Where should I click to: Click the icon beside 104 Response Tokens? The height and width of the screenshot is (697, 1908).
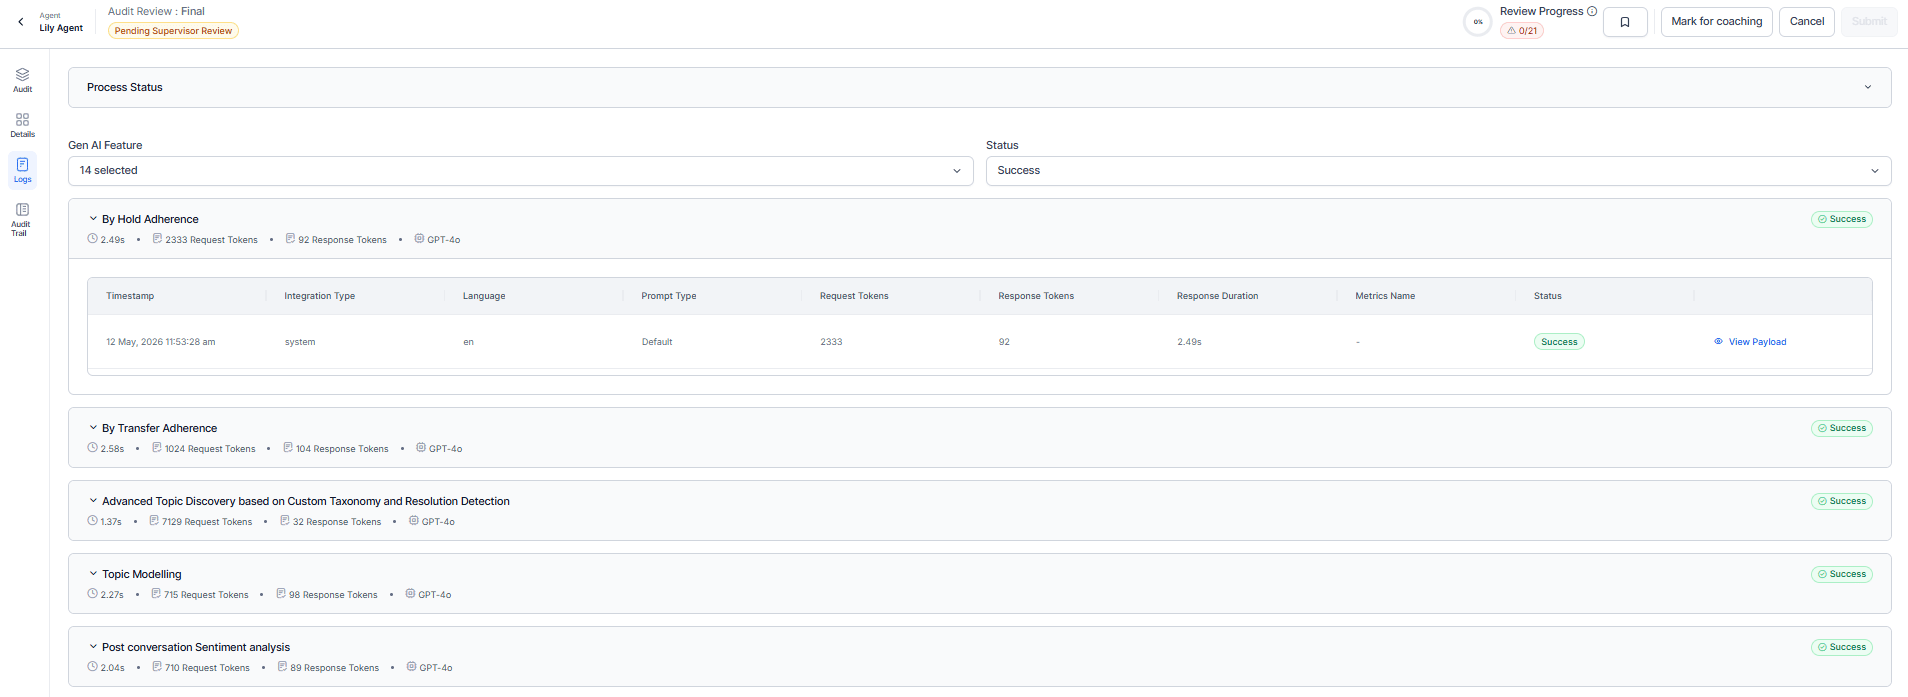288,448
